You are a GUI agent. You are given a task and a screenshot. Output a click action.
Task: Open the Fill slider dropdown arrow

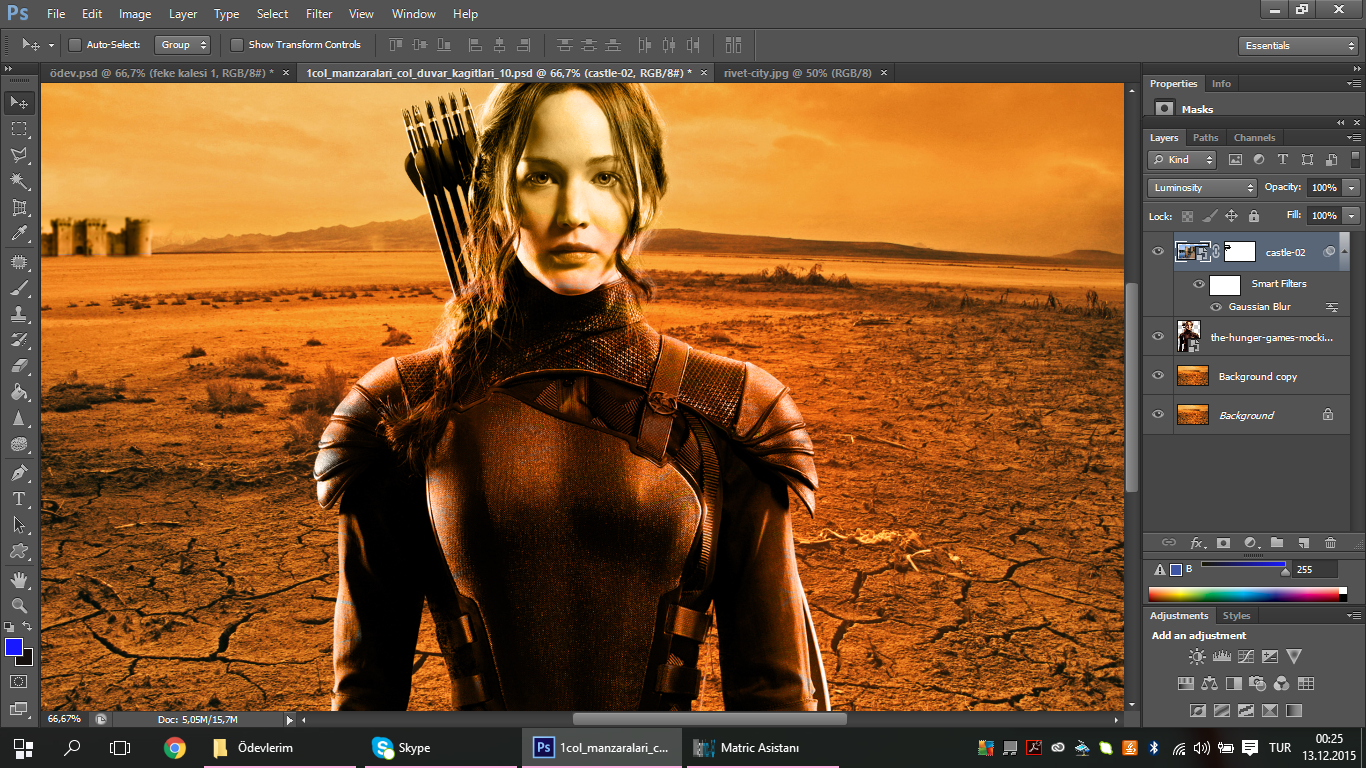(x=1352, y=216)
